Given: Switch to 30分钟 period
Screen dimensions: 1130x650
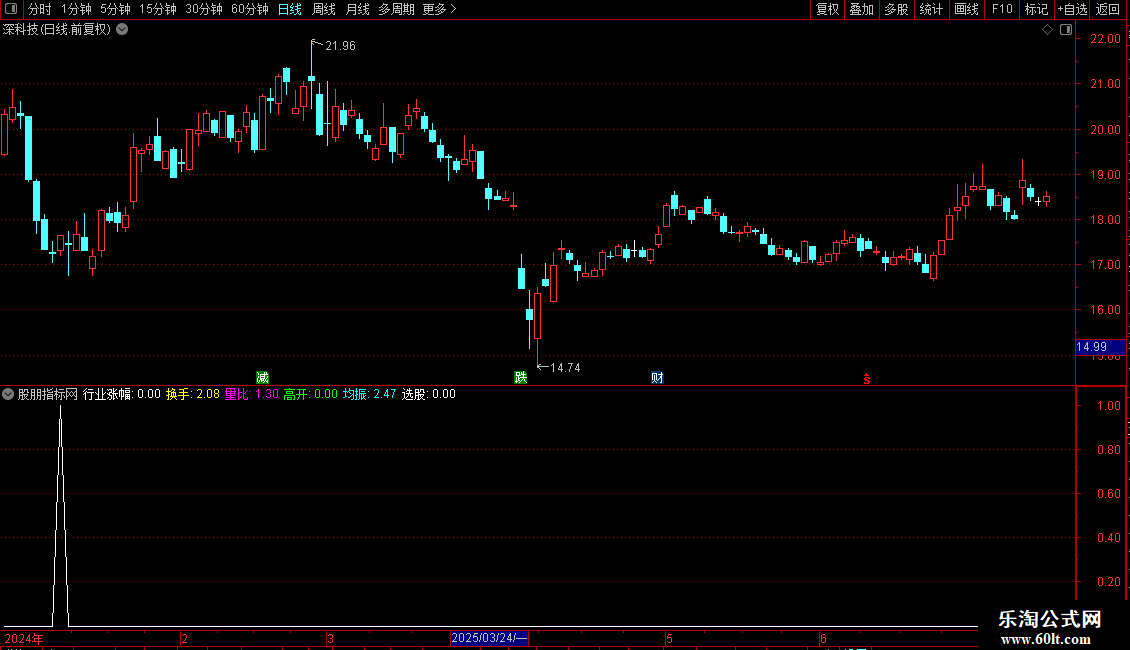Looking at the screenshot, I should (203, 9).
